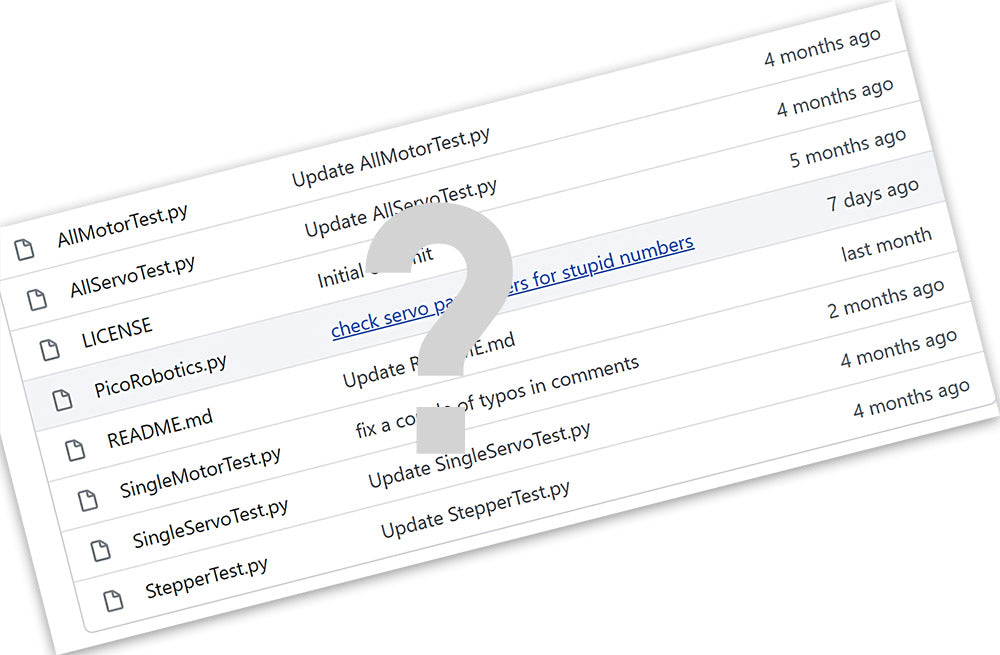Click the file icon next to README.md
This screenshot has height=655, width=1000.
76,450
